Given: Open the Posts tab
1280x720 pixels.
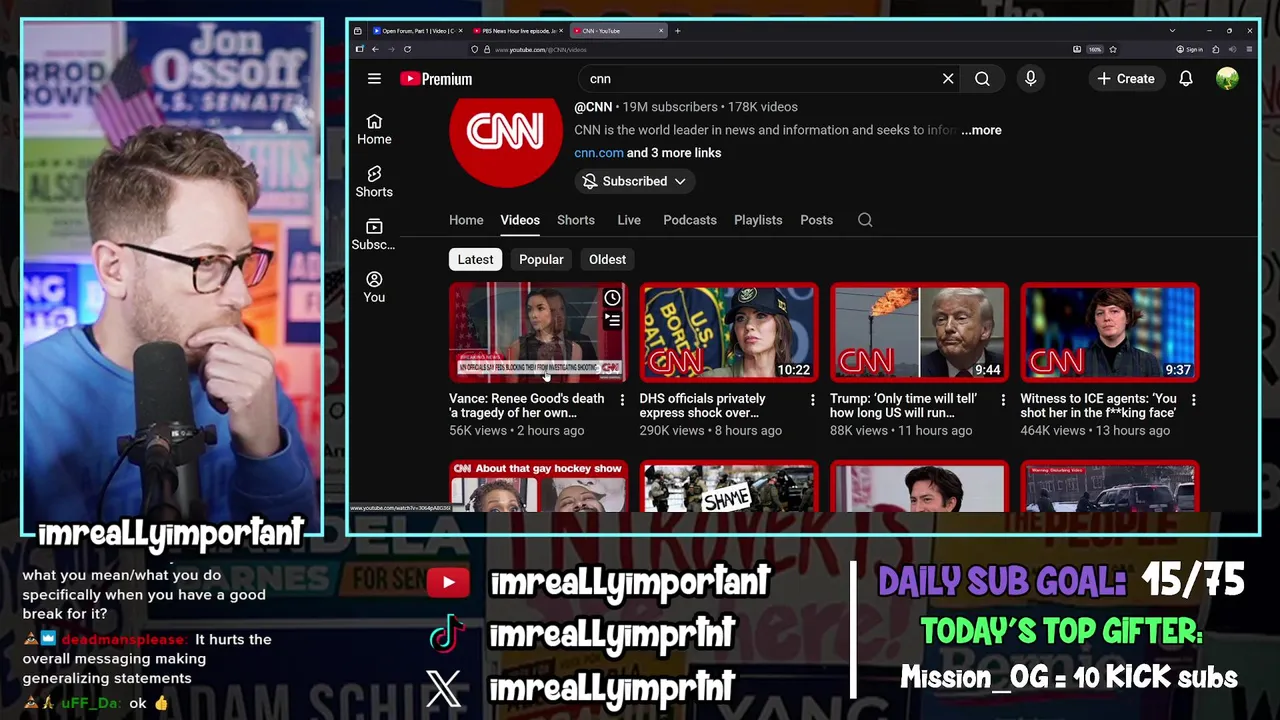Looking at the screenshot, I should click(816, 220).
